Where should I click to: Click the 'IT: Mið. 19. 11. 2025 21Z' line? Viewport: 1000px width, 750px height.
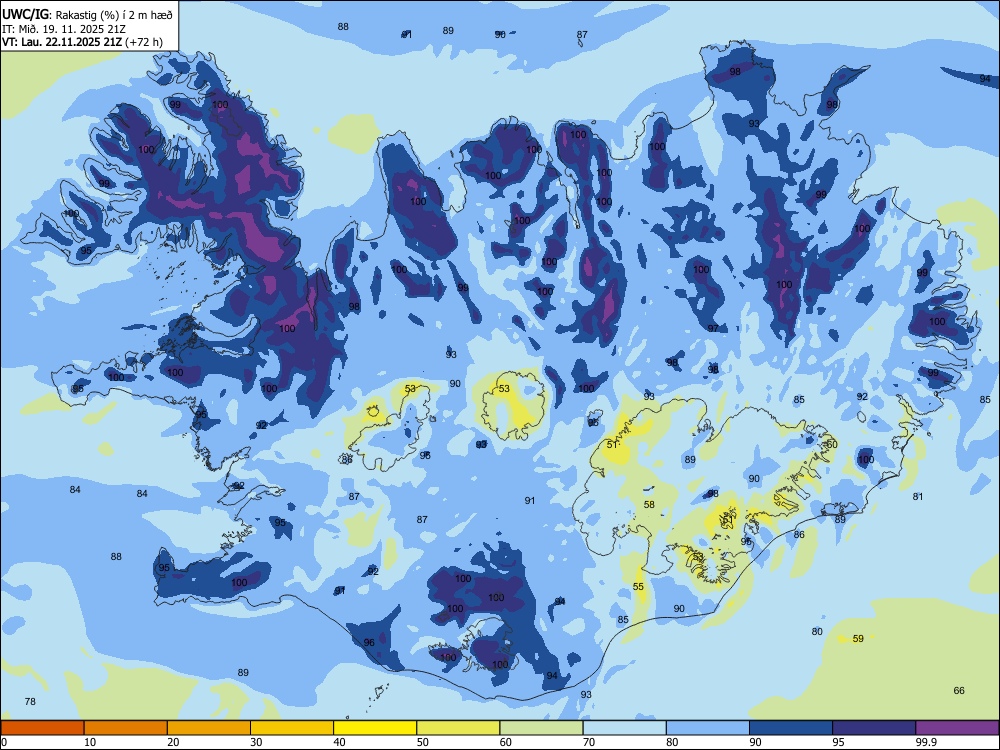pos(64,29)
